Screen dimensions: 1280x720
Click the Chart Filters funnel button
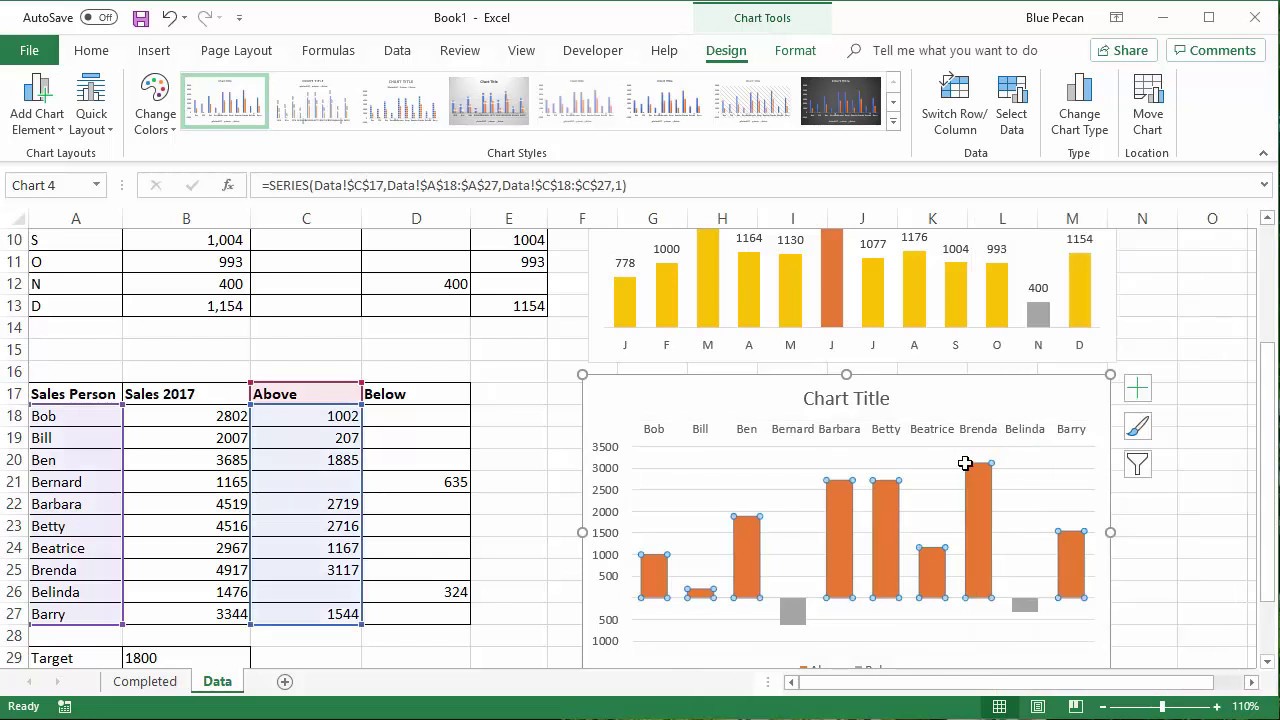(1137, 464)
